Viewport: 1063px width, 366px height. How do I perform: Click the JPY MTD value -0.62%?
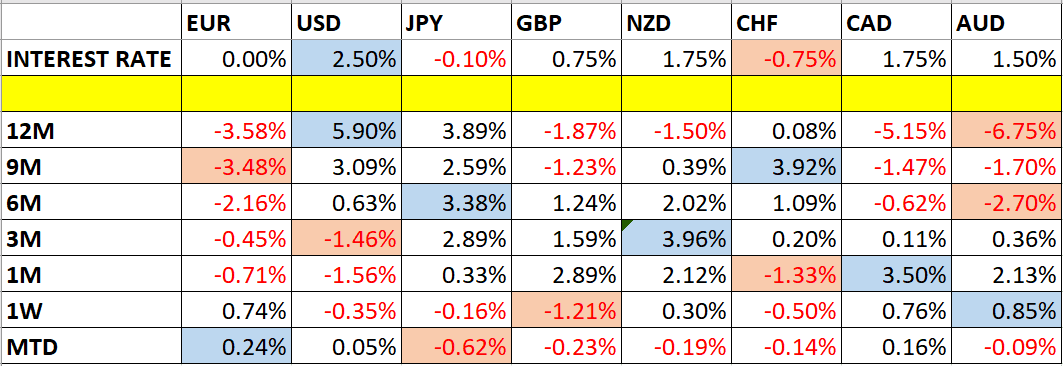point(456,346)
